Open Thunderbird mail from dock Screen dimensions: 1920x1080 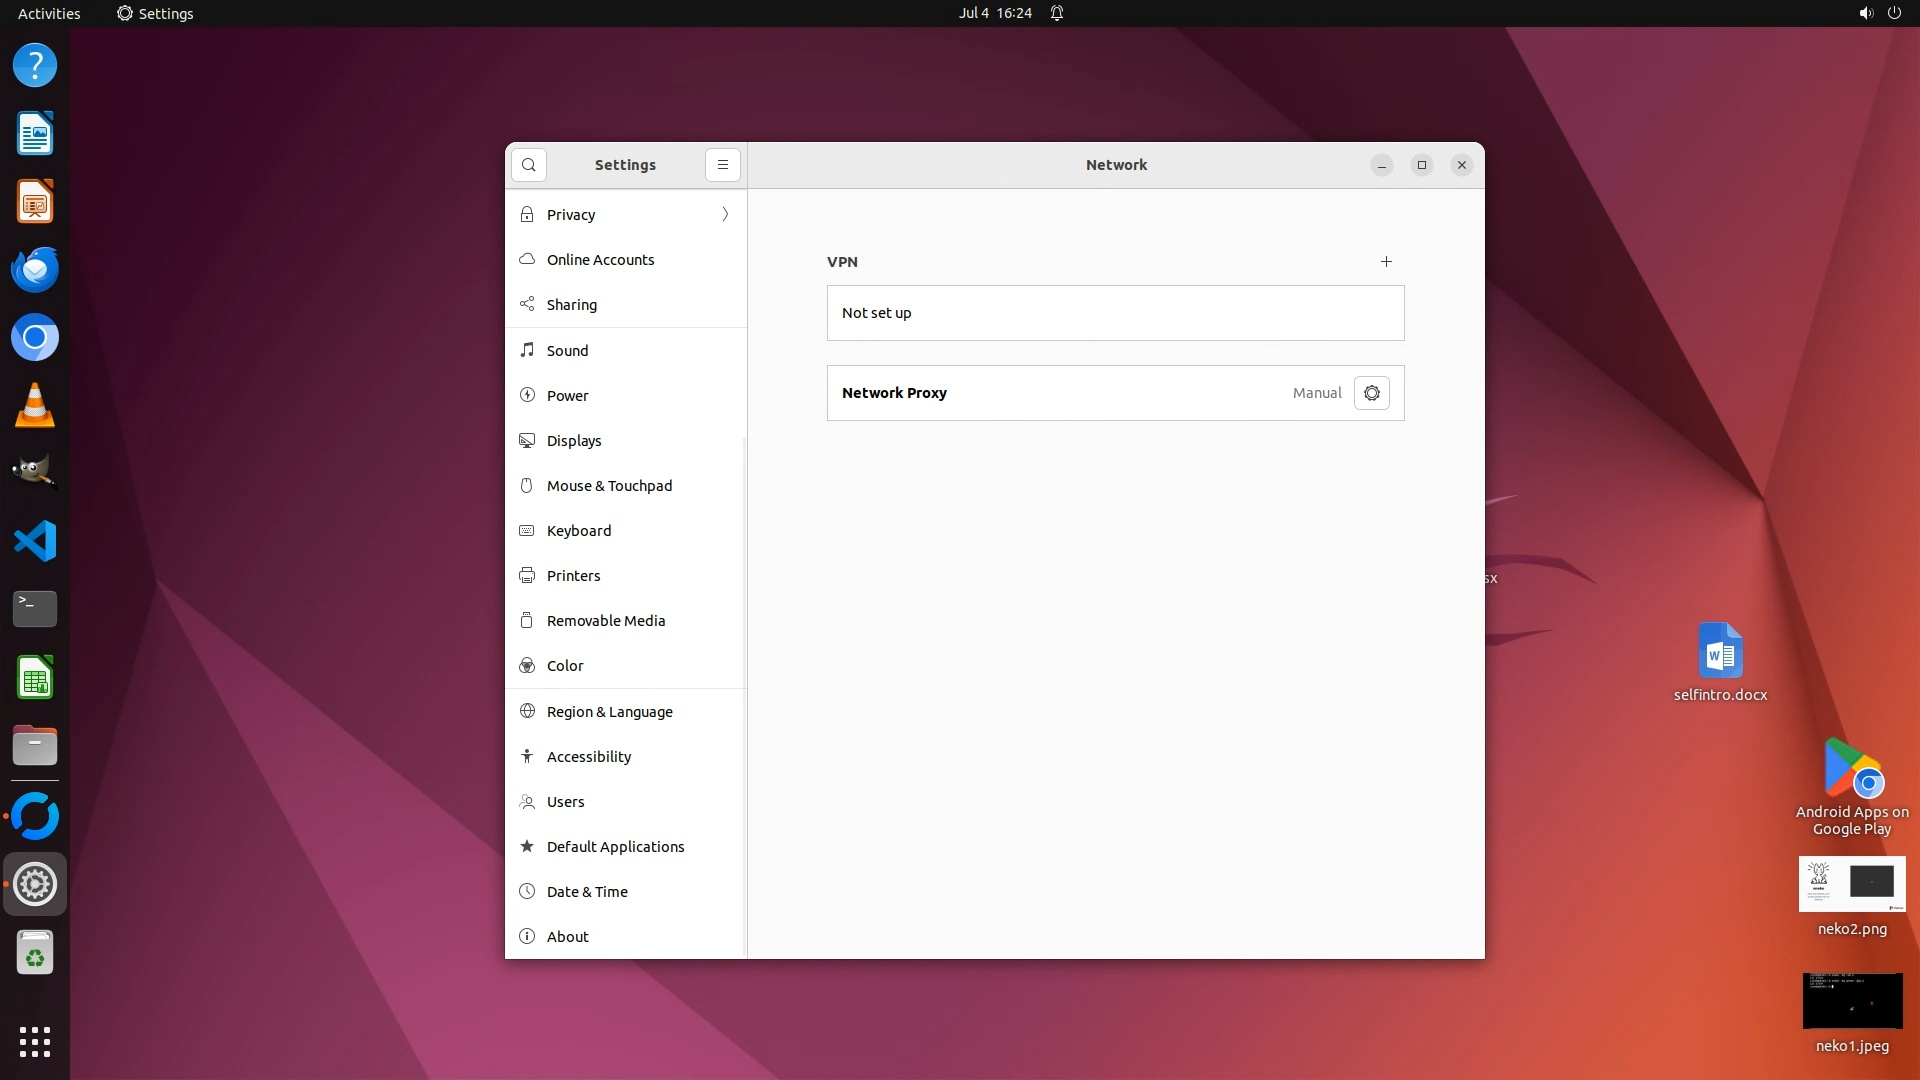click(x=35, y=270)
